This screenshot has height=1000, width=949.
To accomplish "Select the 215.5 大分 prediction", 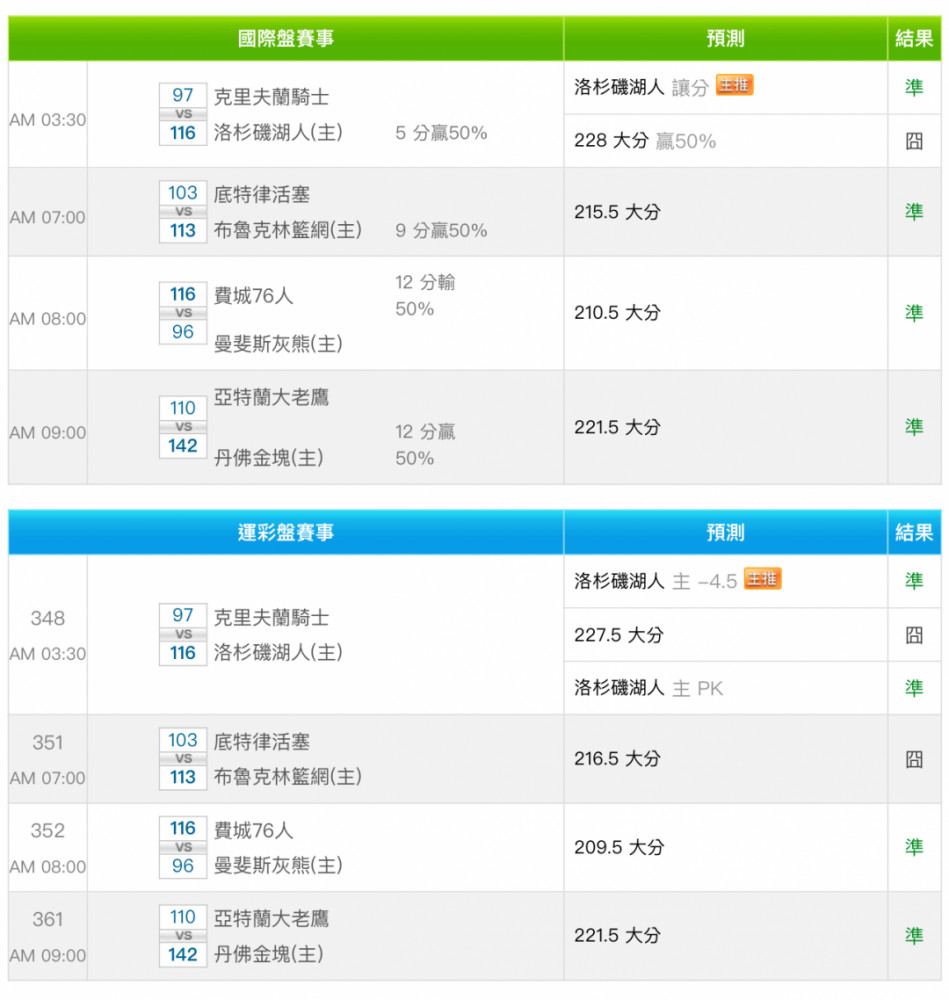I will [617, 212].
